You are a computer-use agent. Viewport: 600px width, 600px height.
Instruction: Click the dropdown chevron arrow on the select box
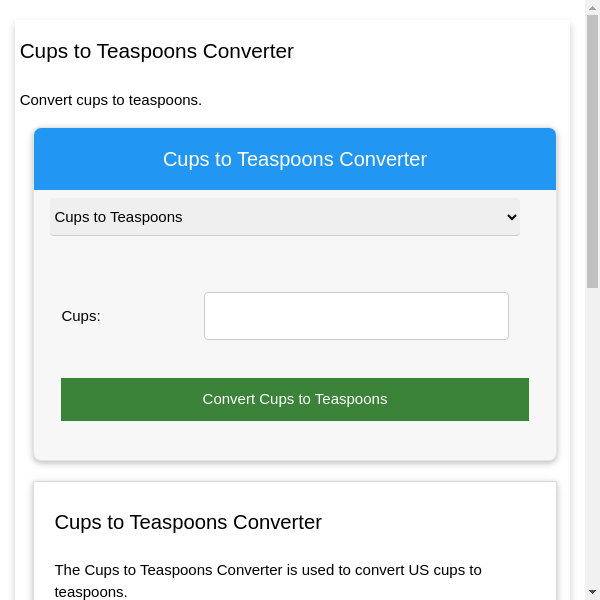[x=512, y=217]
